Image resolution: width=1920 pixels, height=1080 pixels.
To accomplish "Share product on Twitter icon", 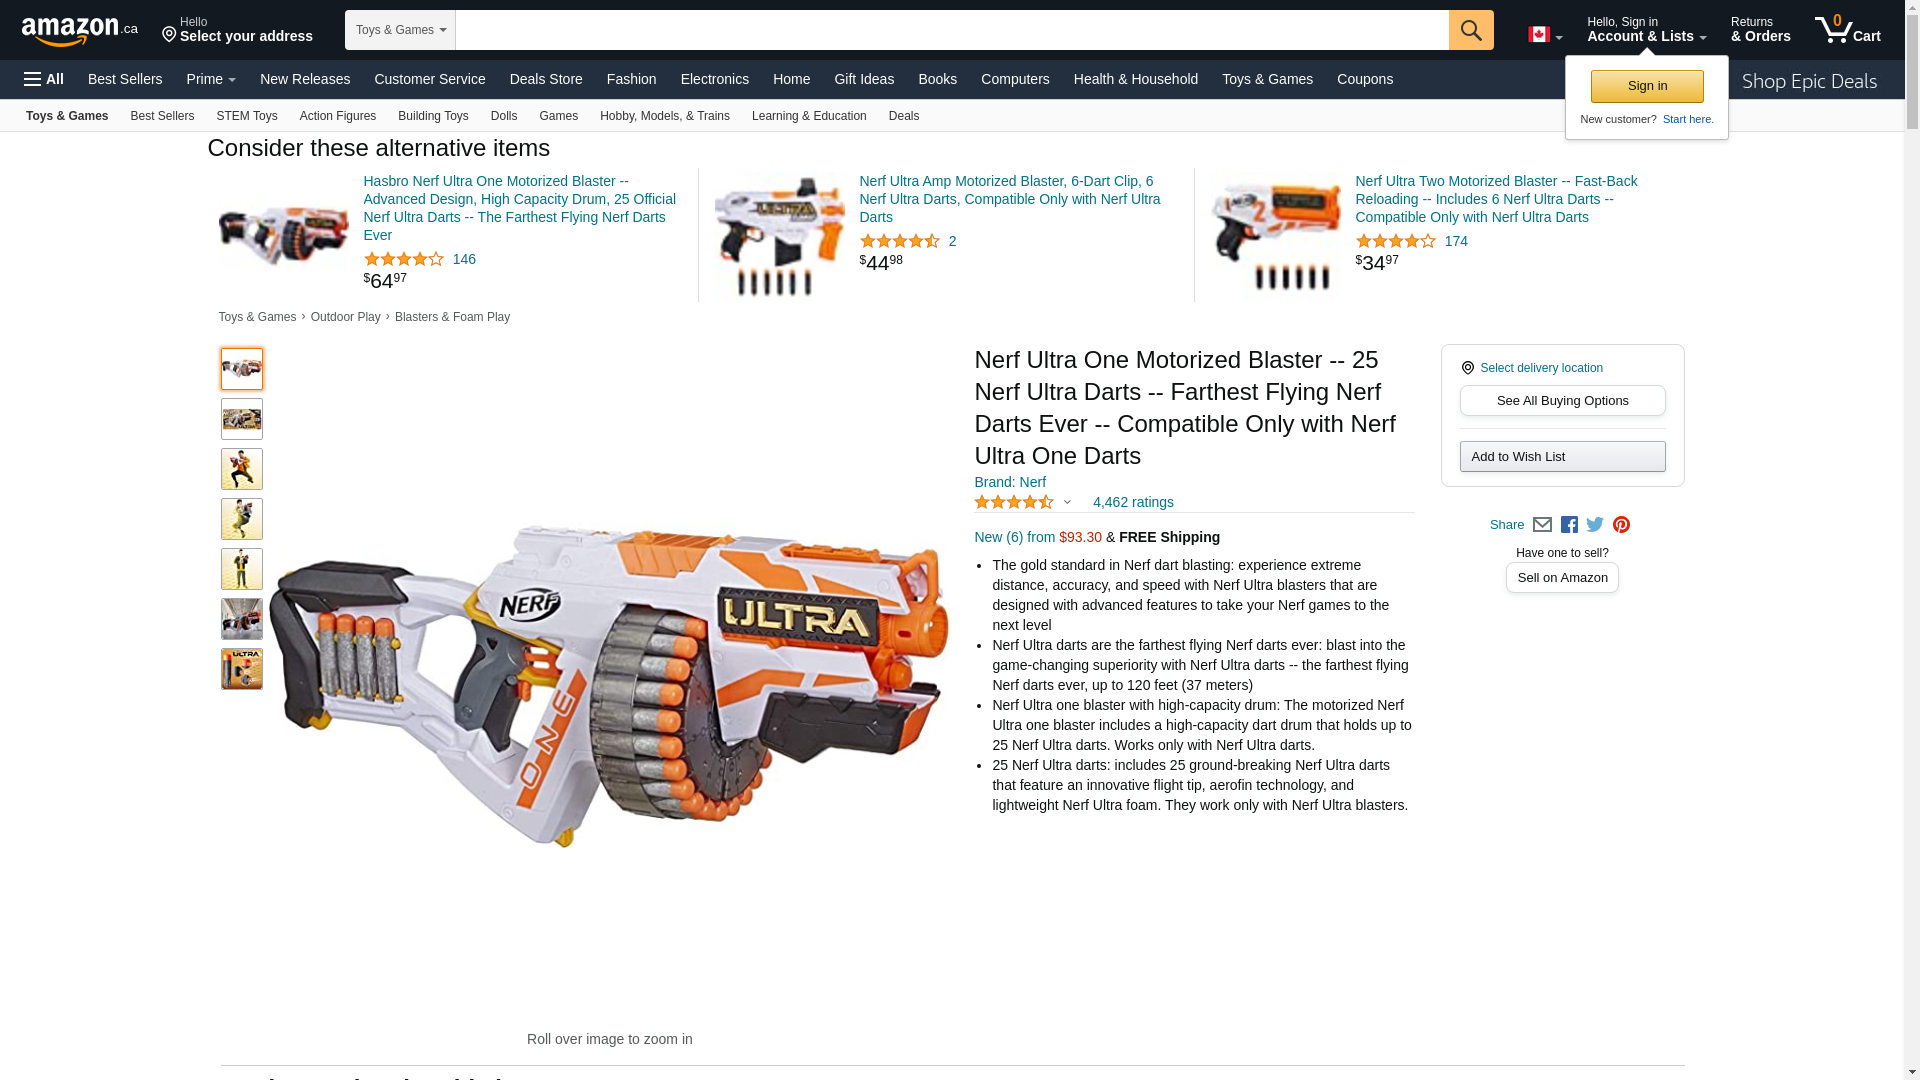I will click(1595, 525).
